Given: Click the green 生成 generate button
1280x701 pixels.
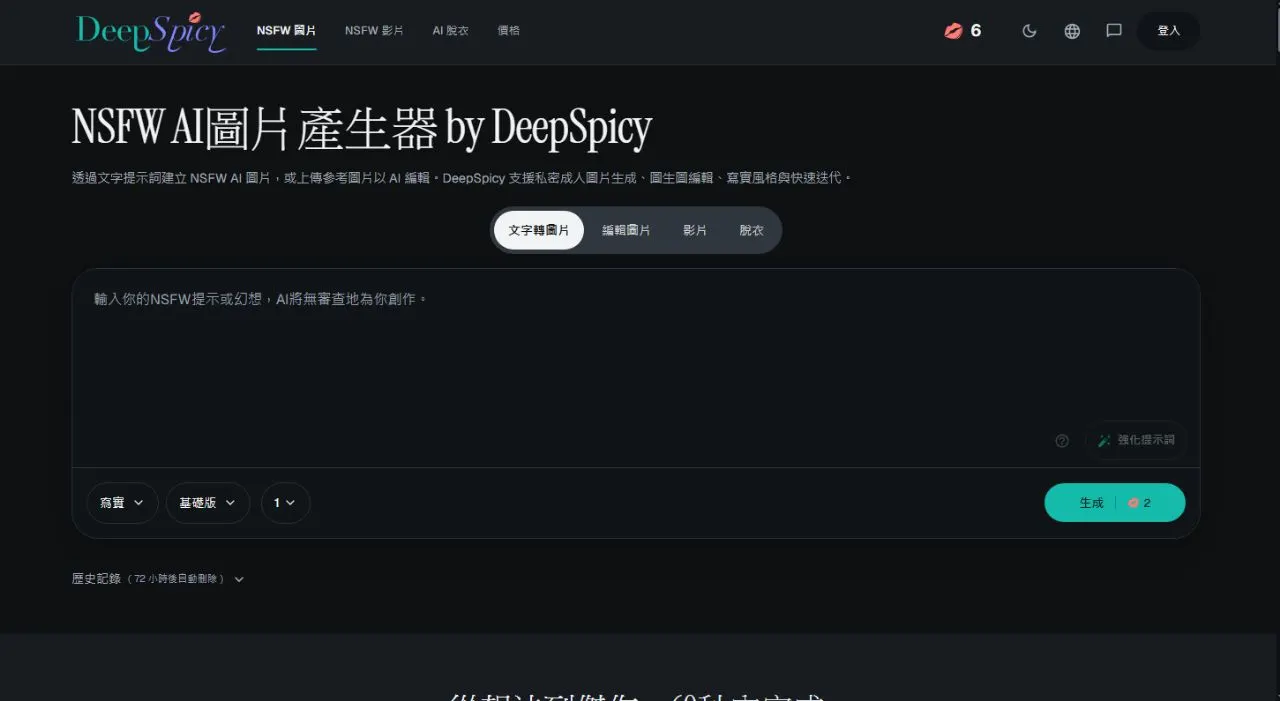Looking at the screenshot, I should [1115, 503].
